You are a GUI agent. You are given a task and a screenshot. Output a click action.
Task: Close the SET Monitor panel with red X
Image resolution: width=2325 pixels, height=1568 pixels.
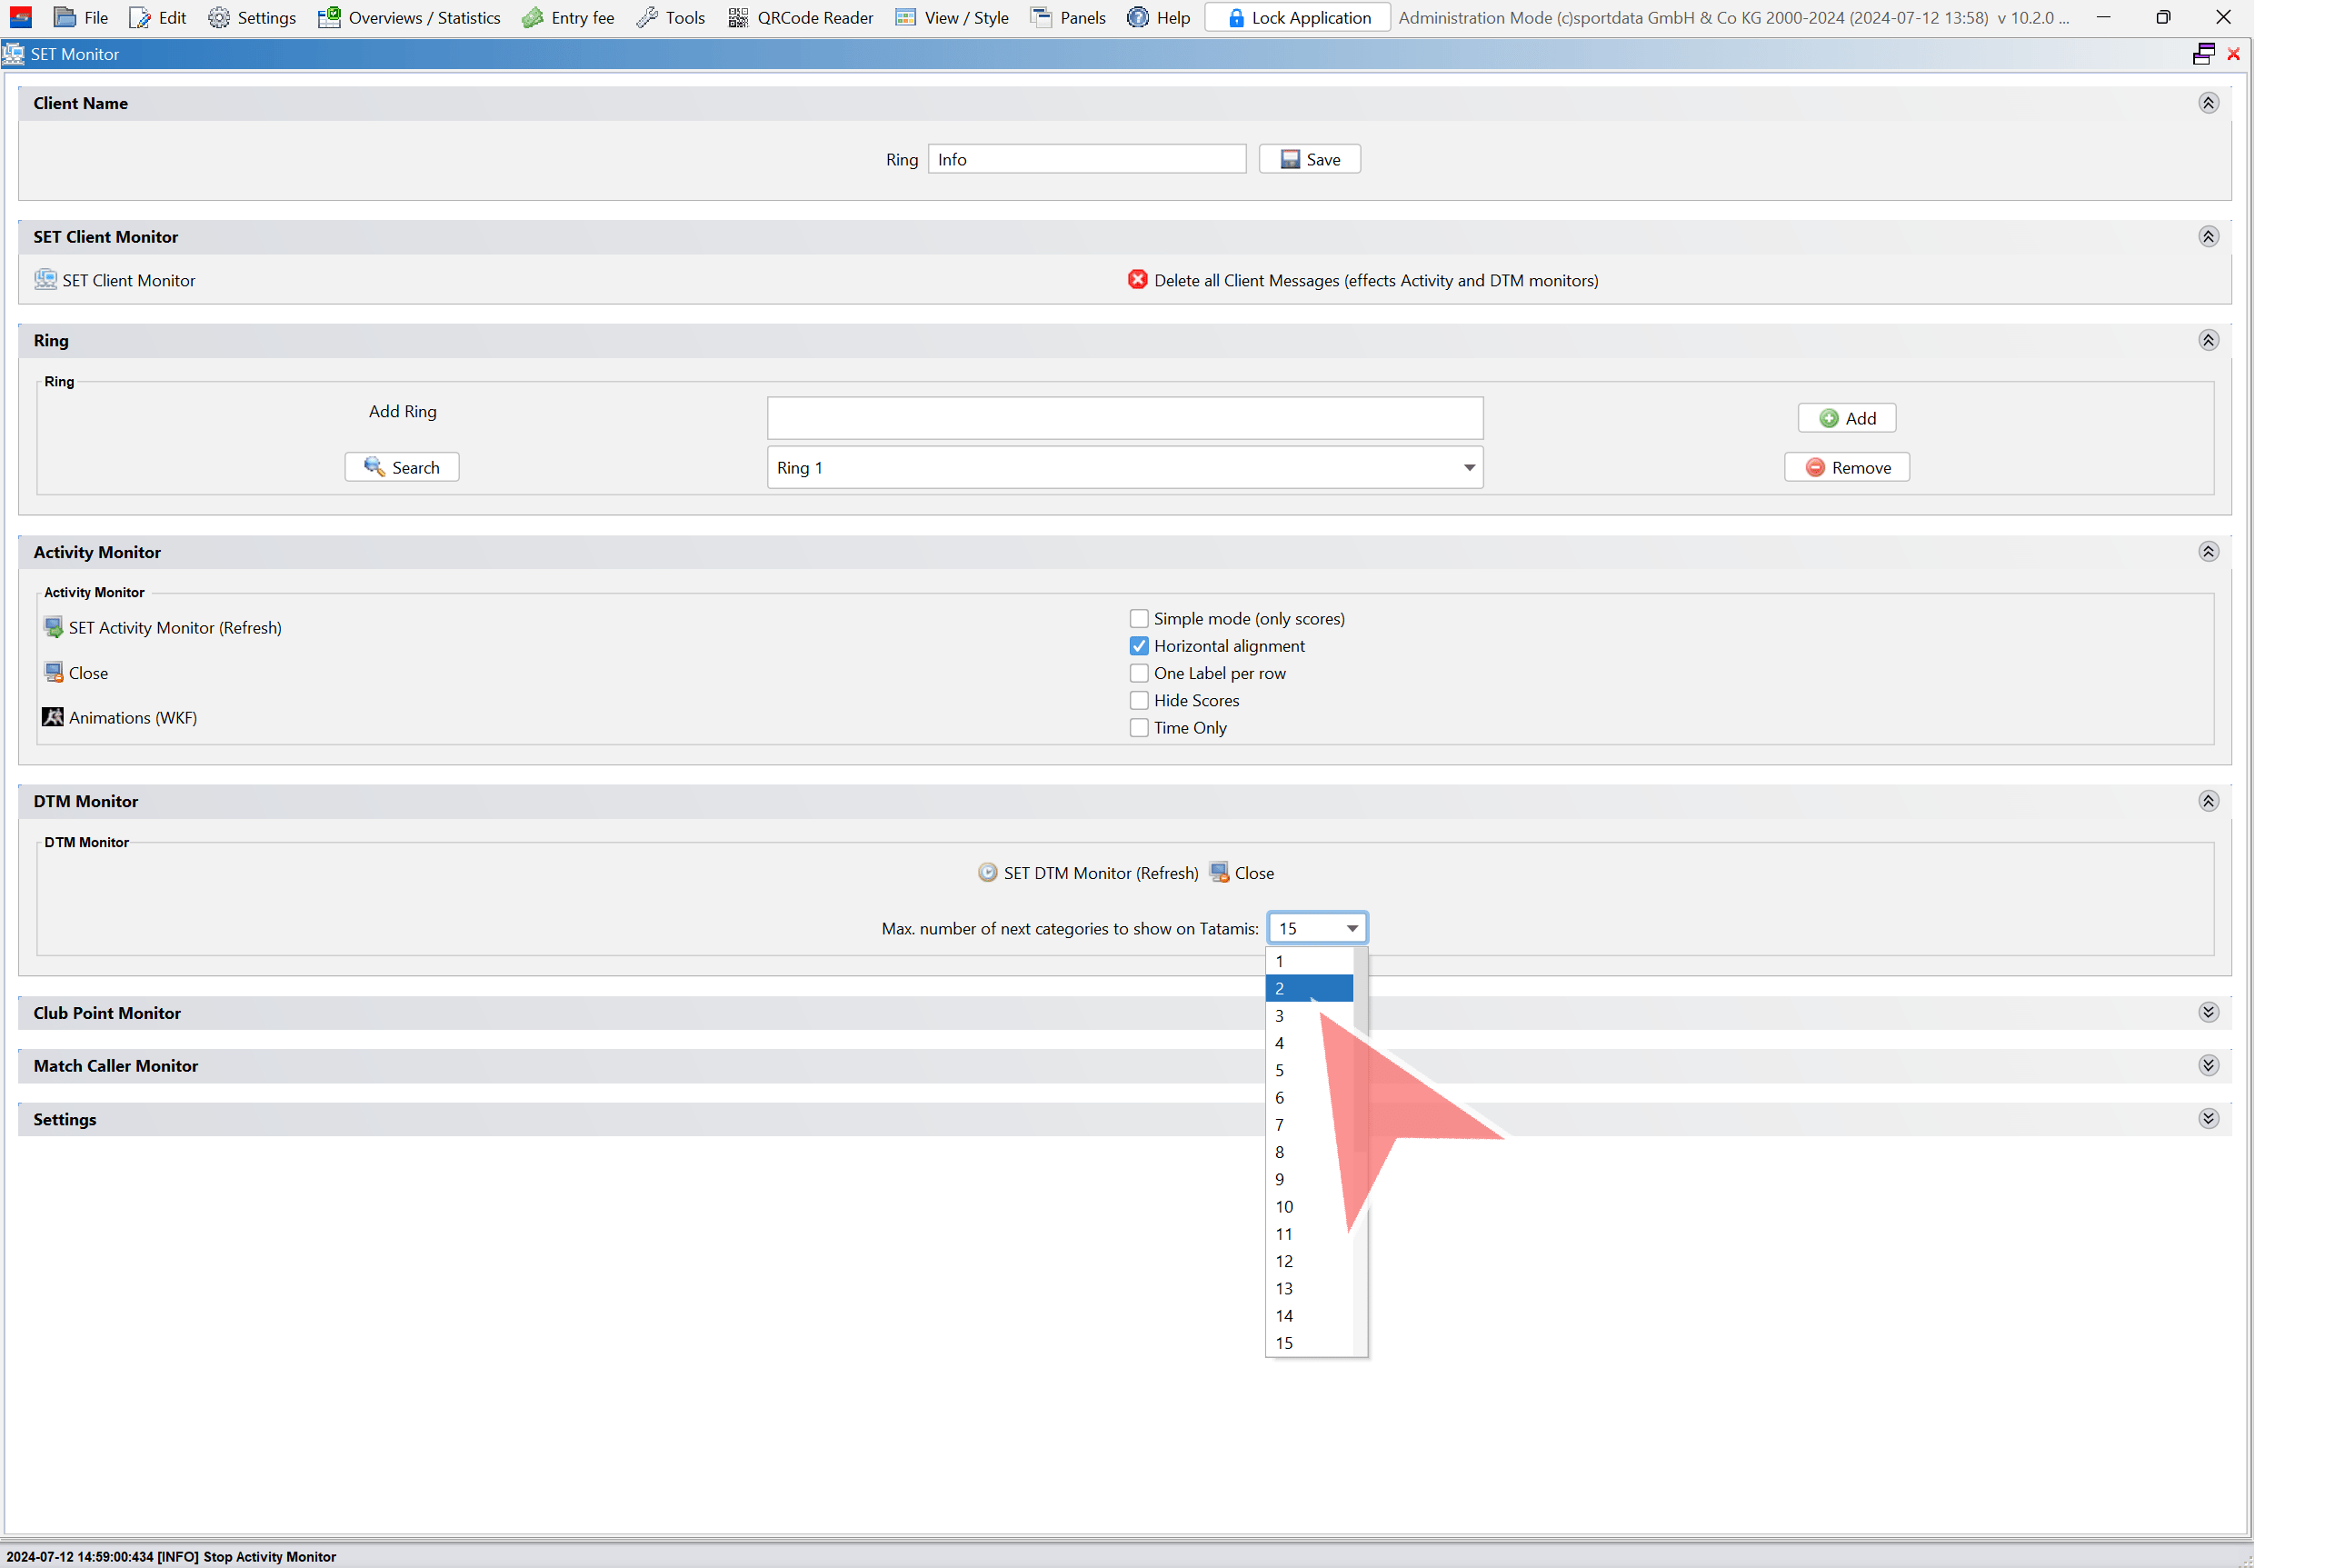pos(2232,54)
